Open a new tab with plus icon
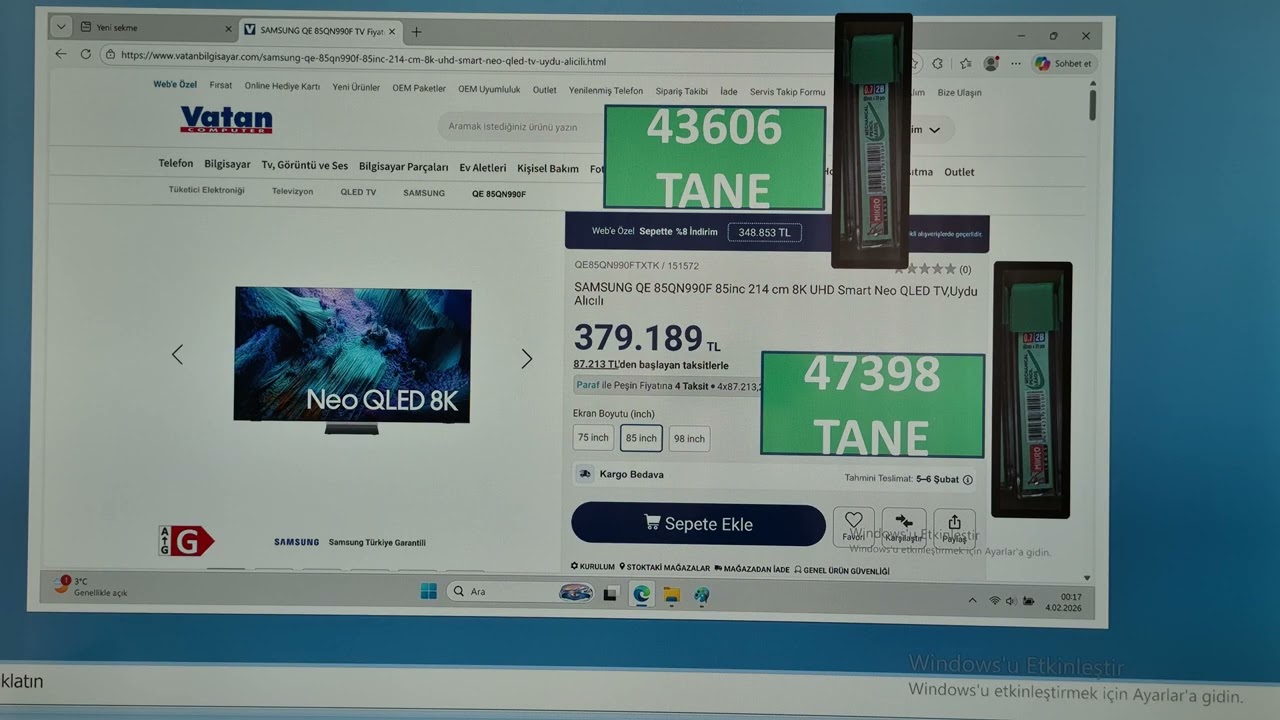This screenshot has height=720, width=1280. (416, 32)
